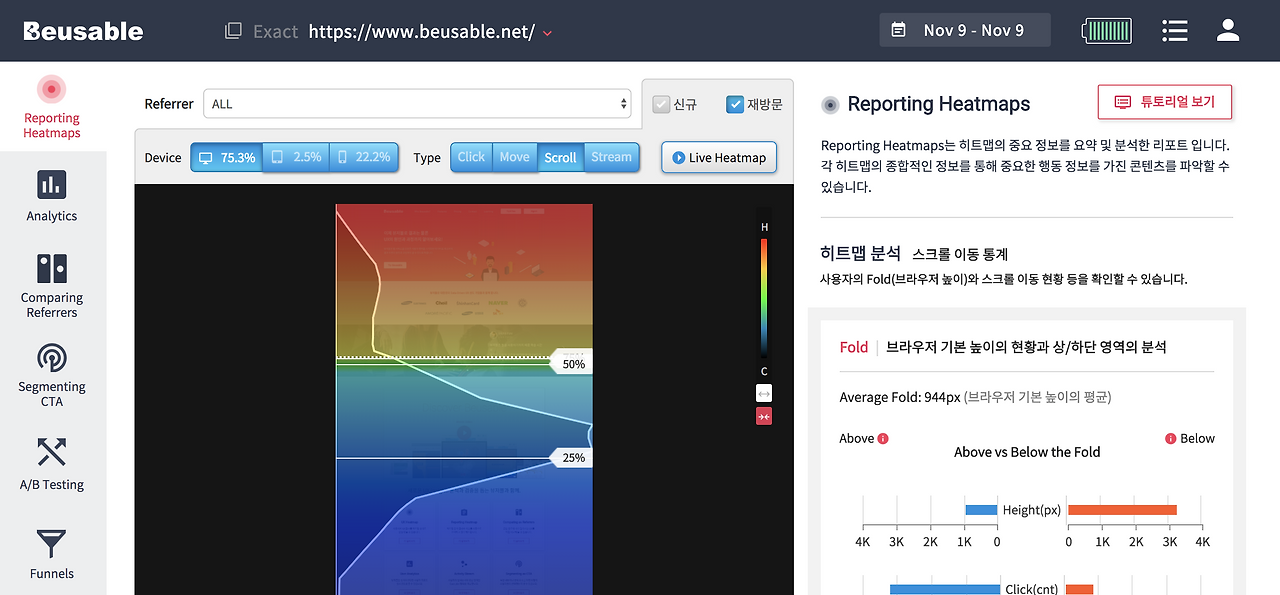Click the Reporting Heatmaps title radio icon

[830, 104]
